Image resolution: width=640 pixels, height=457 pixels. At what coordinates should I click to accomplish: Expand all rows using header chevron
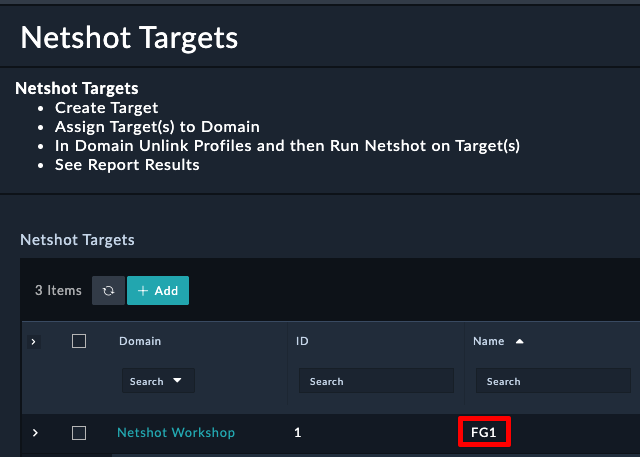[x=34, y=342]
